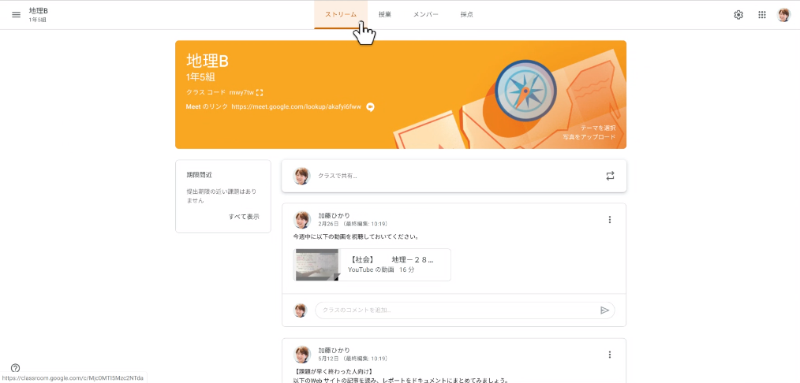Click the 期限間近 card heading
Viewport: 800px width, 383px height.
tap(199, 175)
